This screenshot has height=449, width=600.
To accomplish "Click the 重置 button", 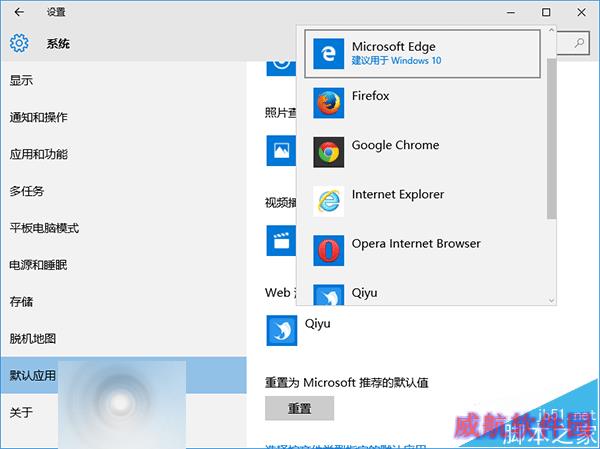I will coord(299,408).
